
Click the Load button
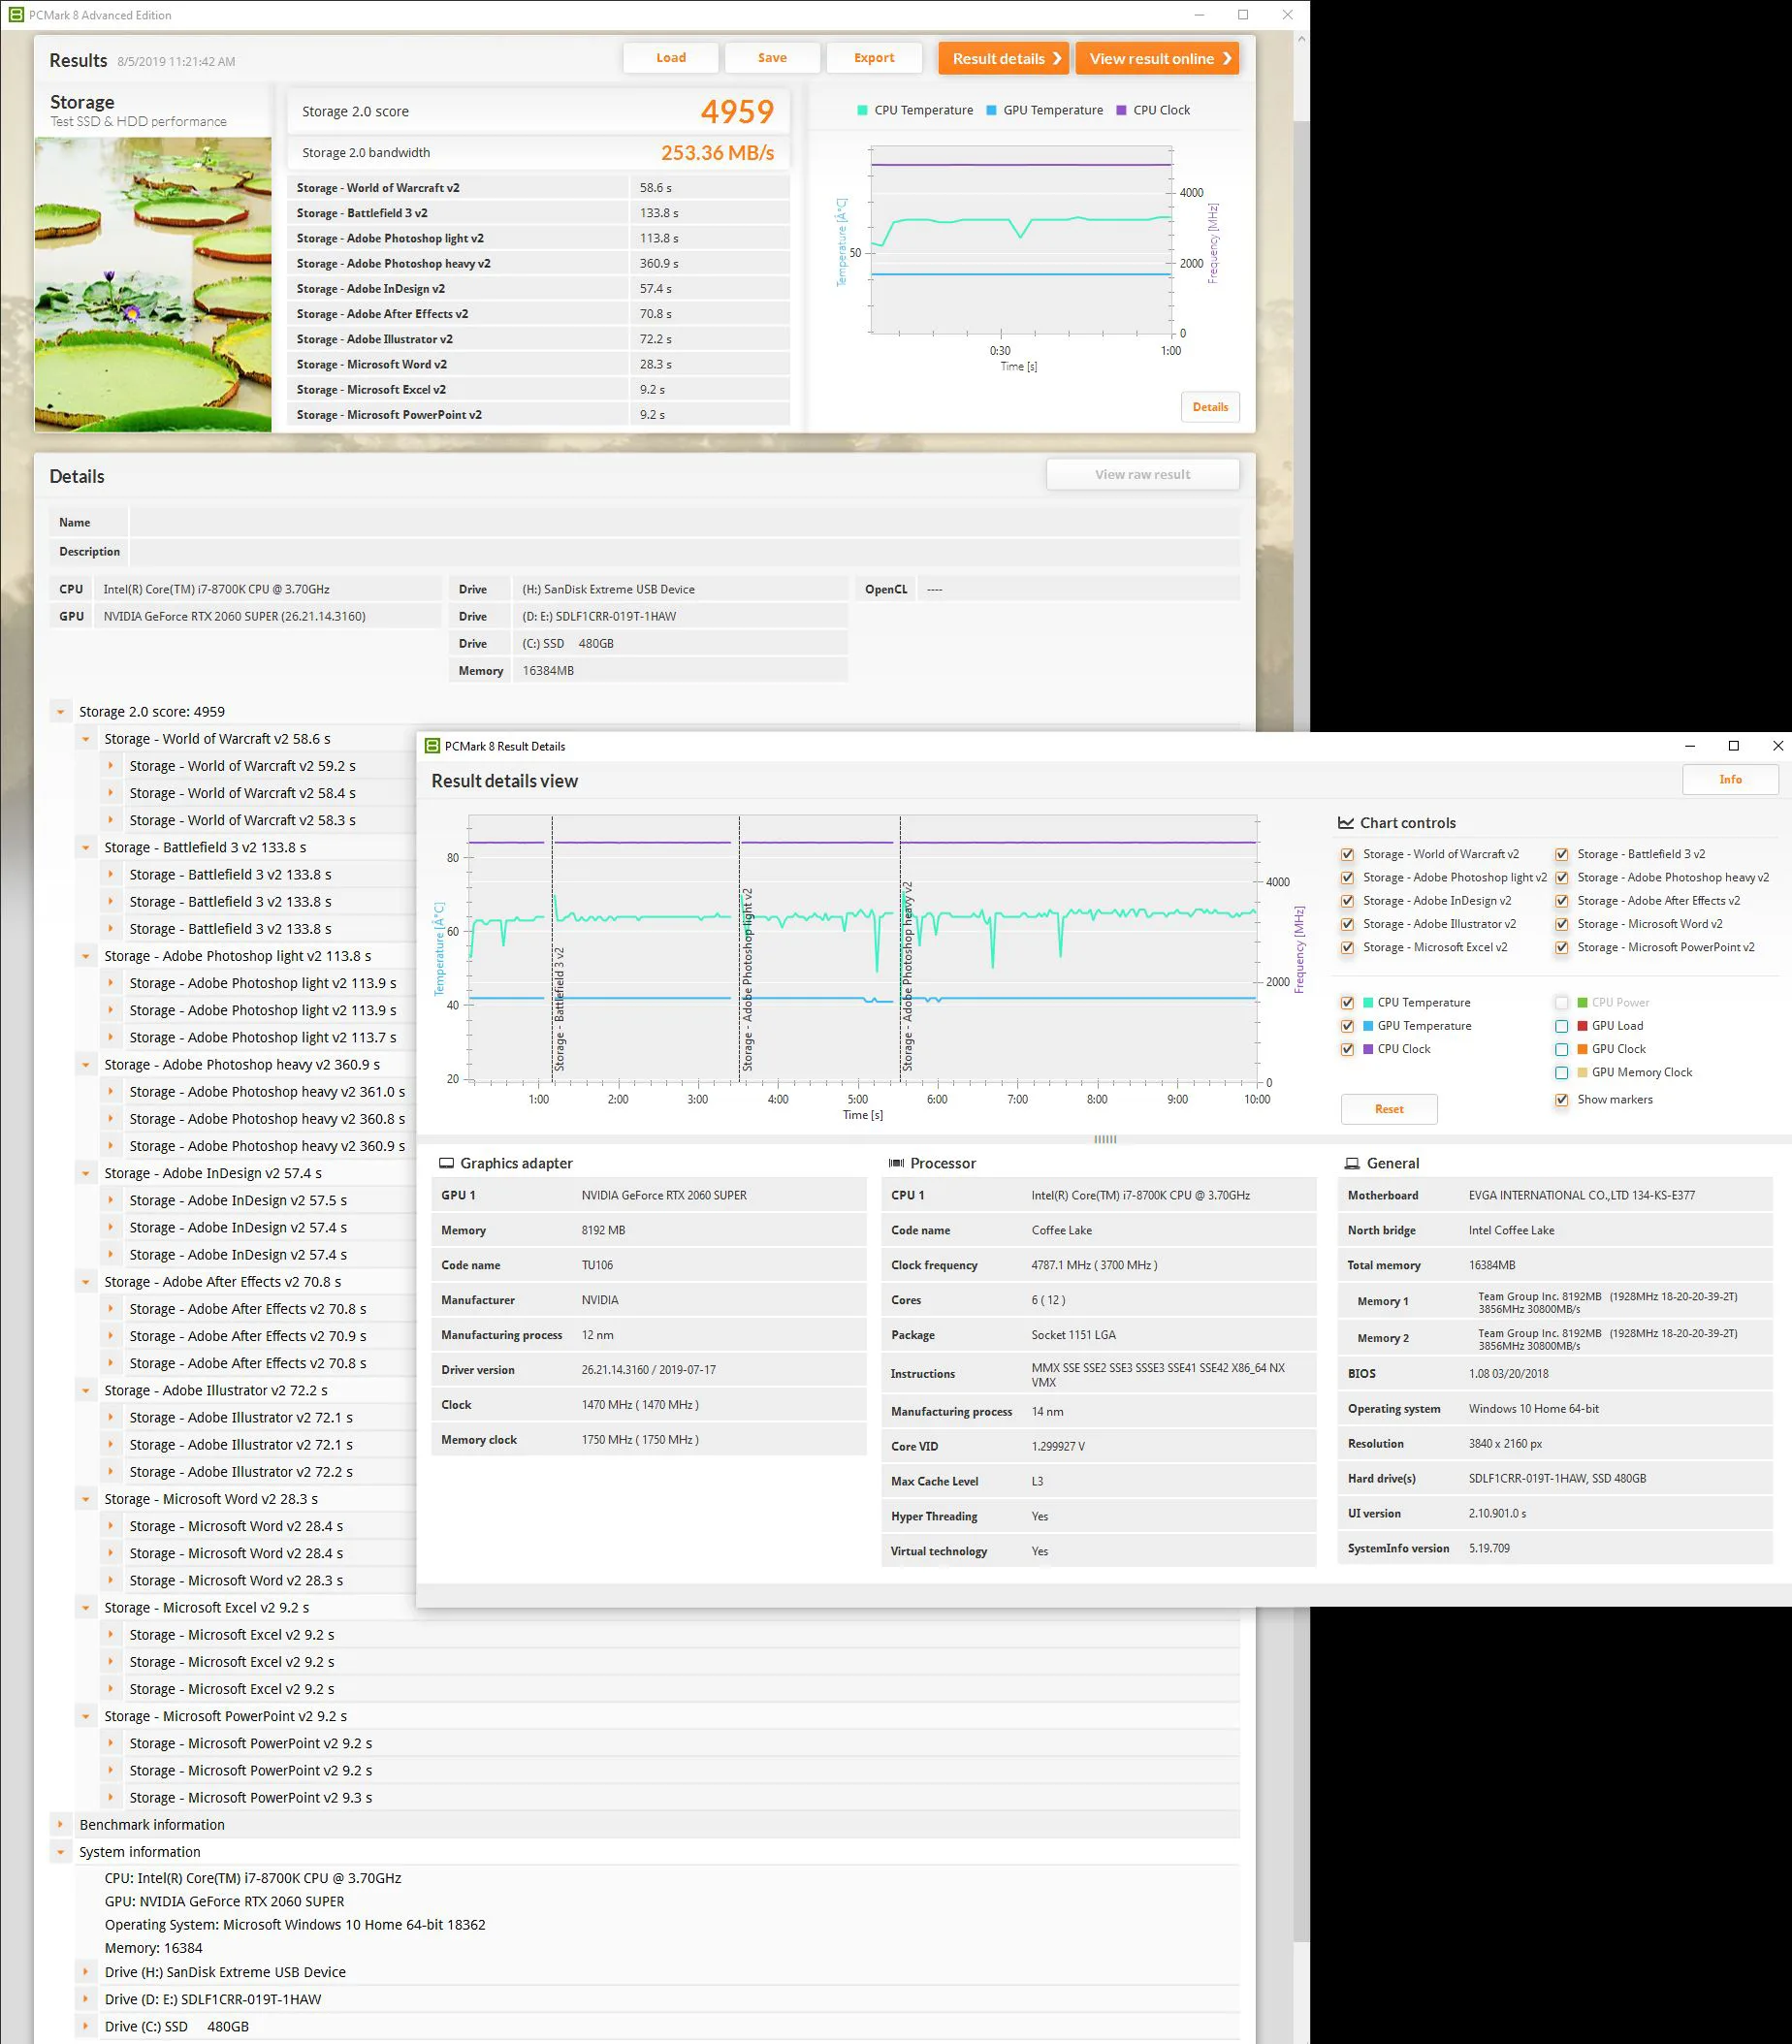670,58
